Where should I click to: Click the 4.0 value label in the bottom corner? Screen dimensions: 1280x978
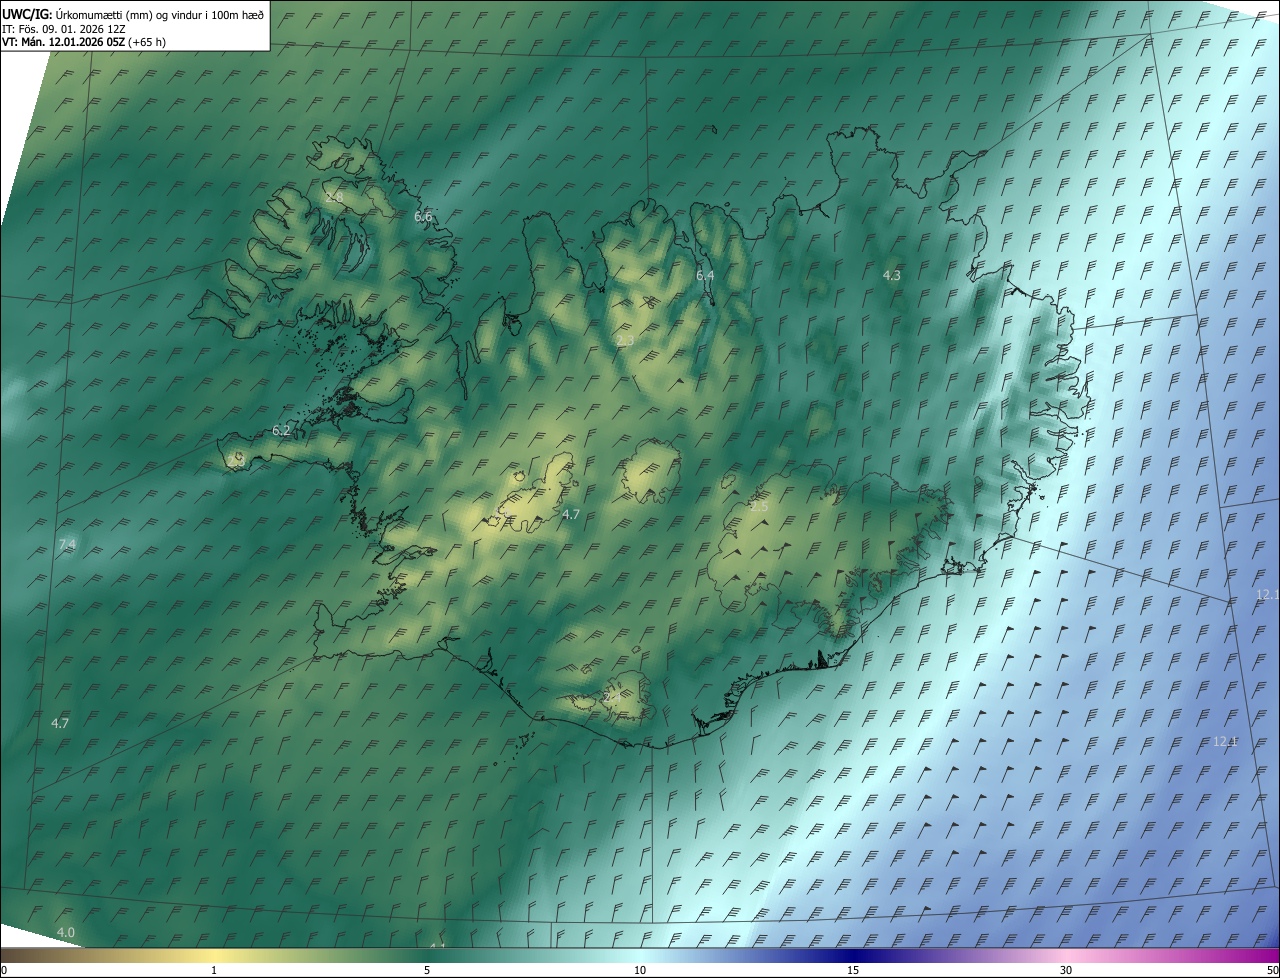[65, 932]
